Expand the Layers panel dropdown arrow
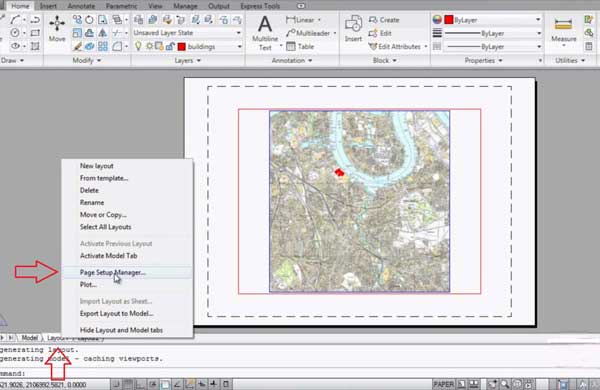The width and height of the screenshot is (600, 390). pyautogui.click(x=198, y=60)
